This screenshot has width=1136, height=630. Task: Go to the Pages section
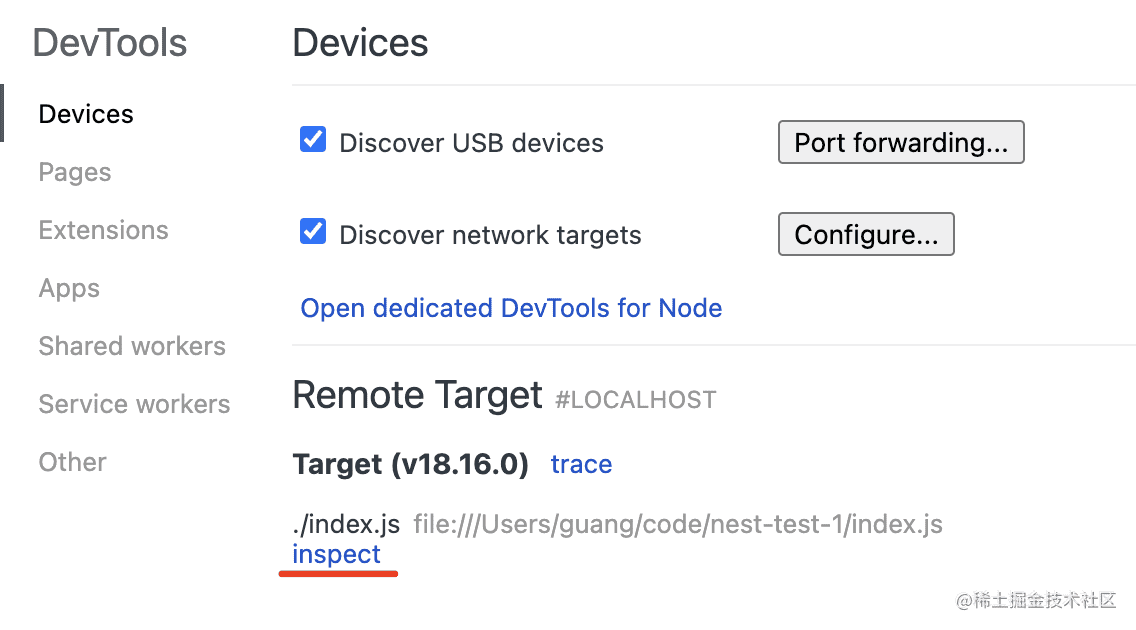tap(75, 172)
